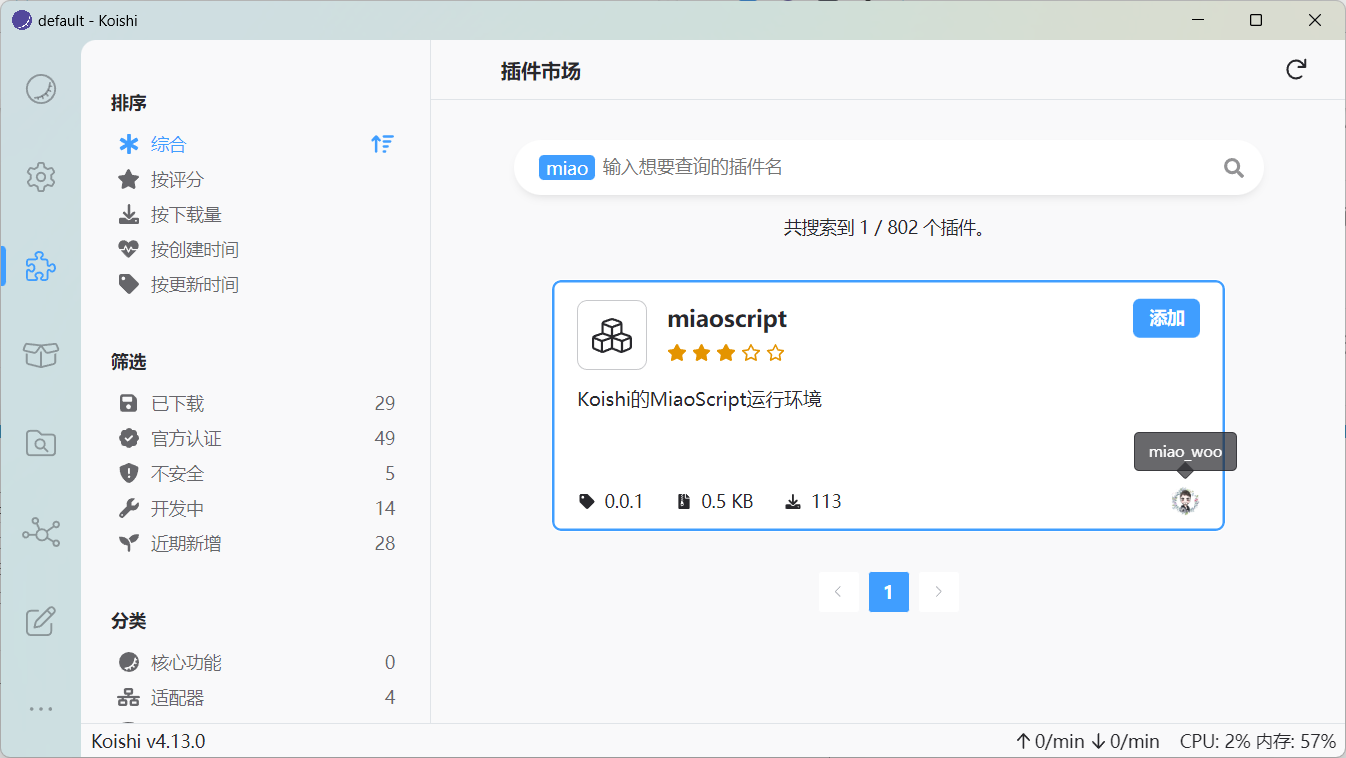Minimize the Koishi window

pos(1196,20)
